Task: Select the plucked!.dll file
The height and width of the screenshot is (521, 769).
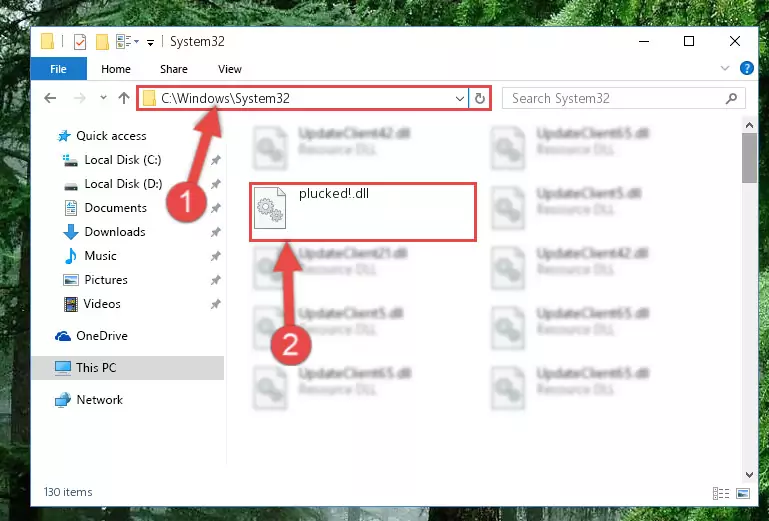Action: tap(362, 211)
